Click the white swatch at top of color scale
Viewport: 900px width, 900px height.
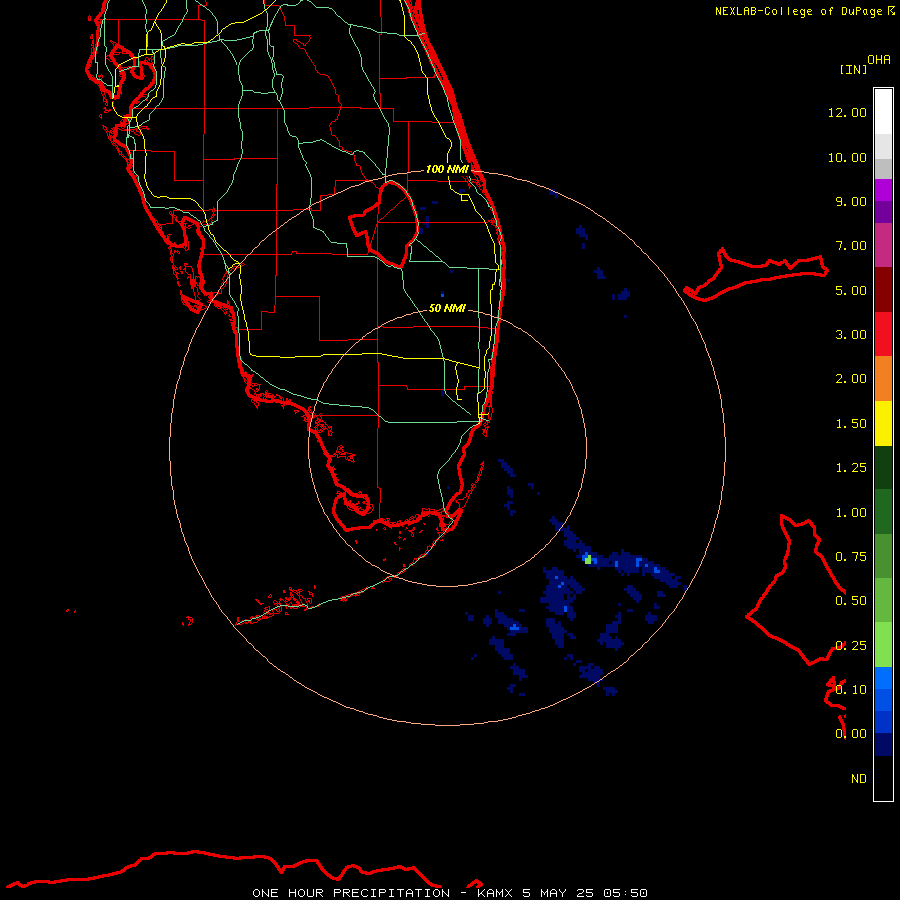click(883, 112)
